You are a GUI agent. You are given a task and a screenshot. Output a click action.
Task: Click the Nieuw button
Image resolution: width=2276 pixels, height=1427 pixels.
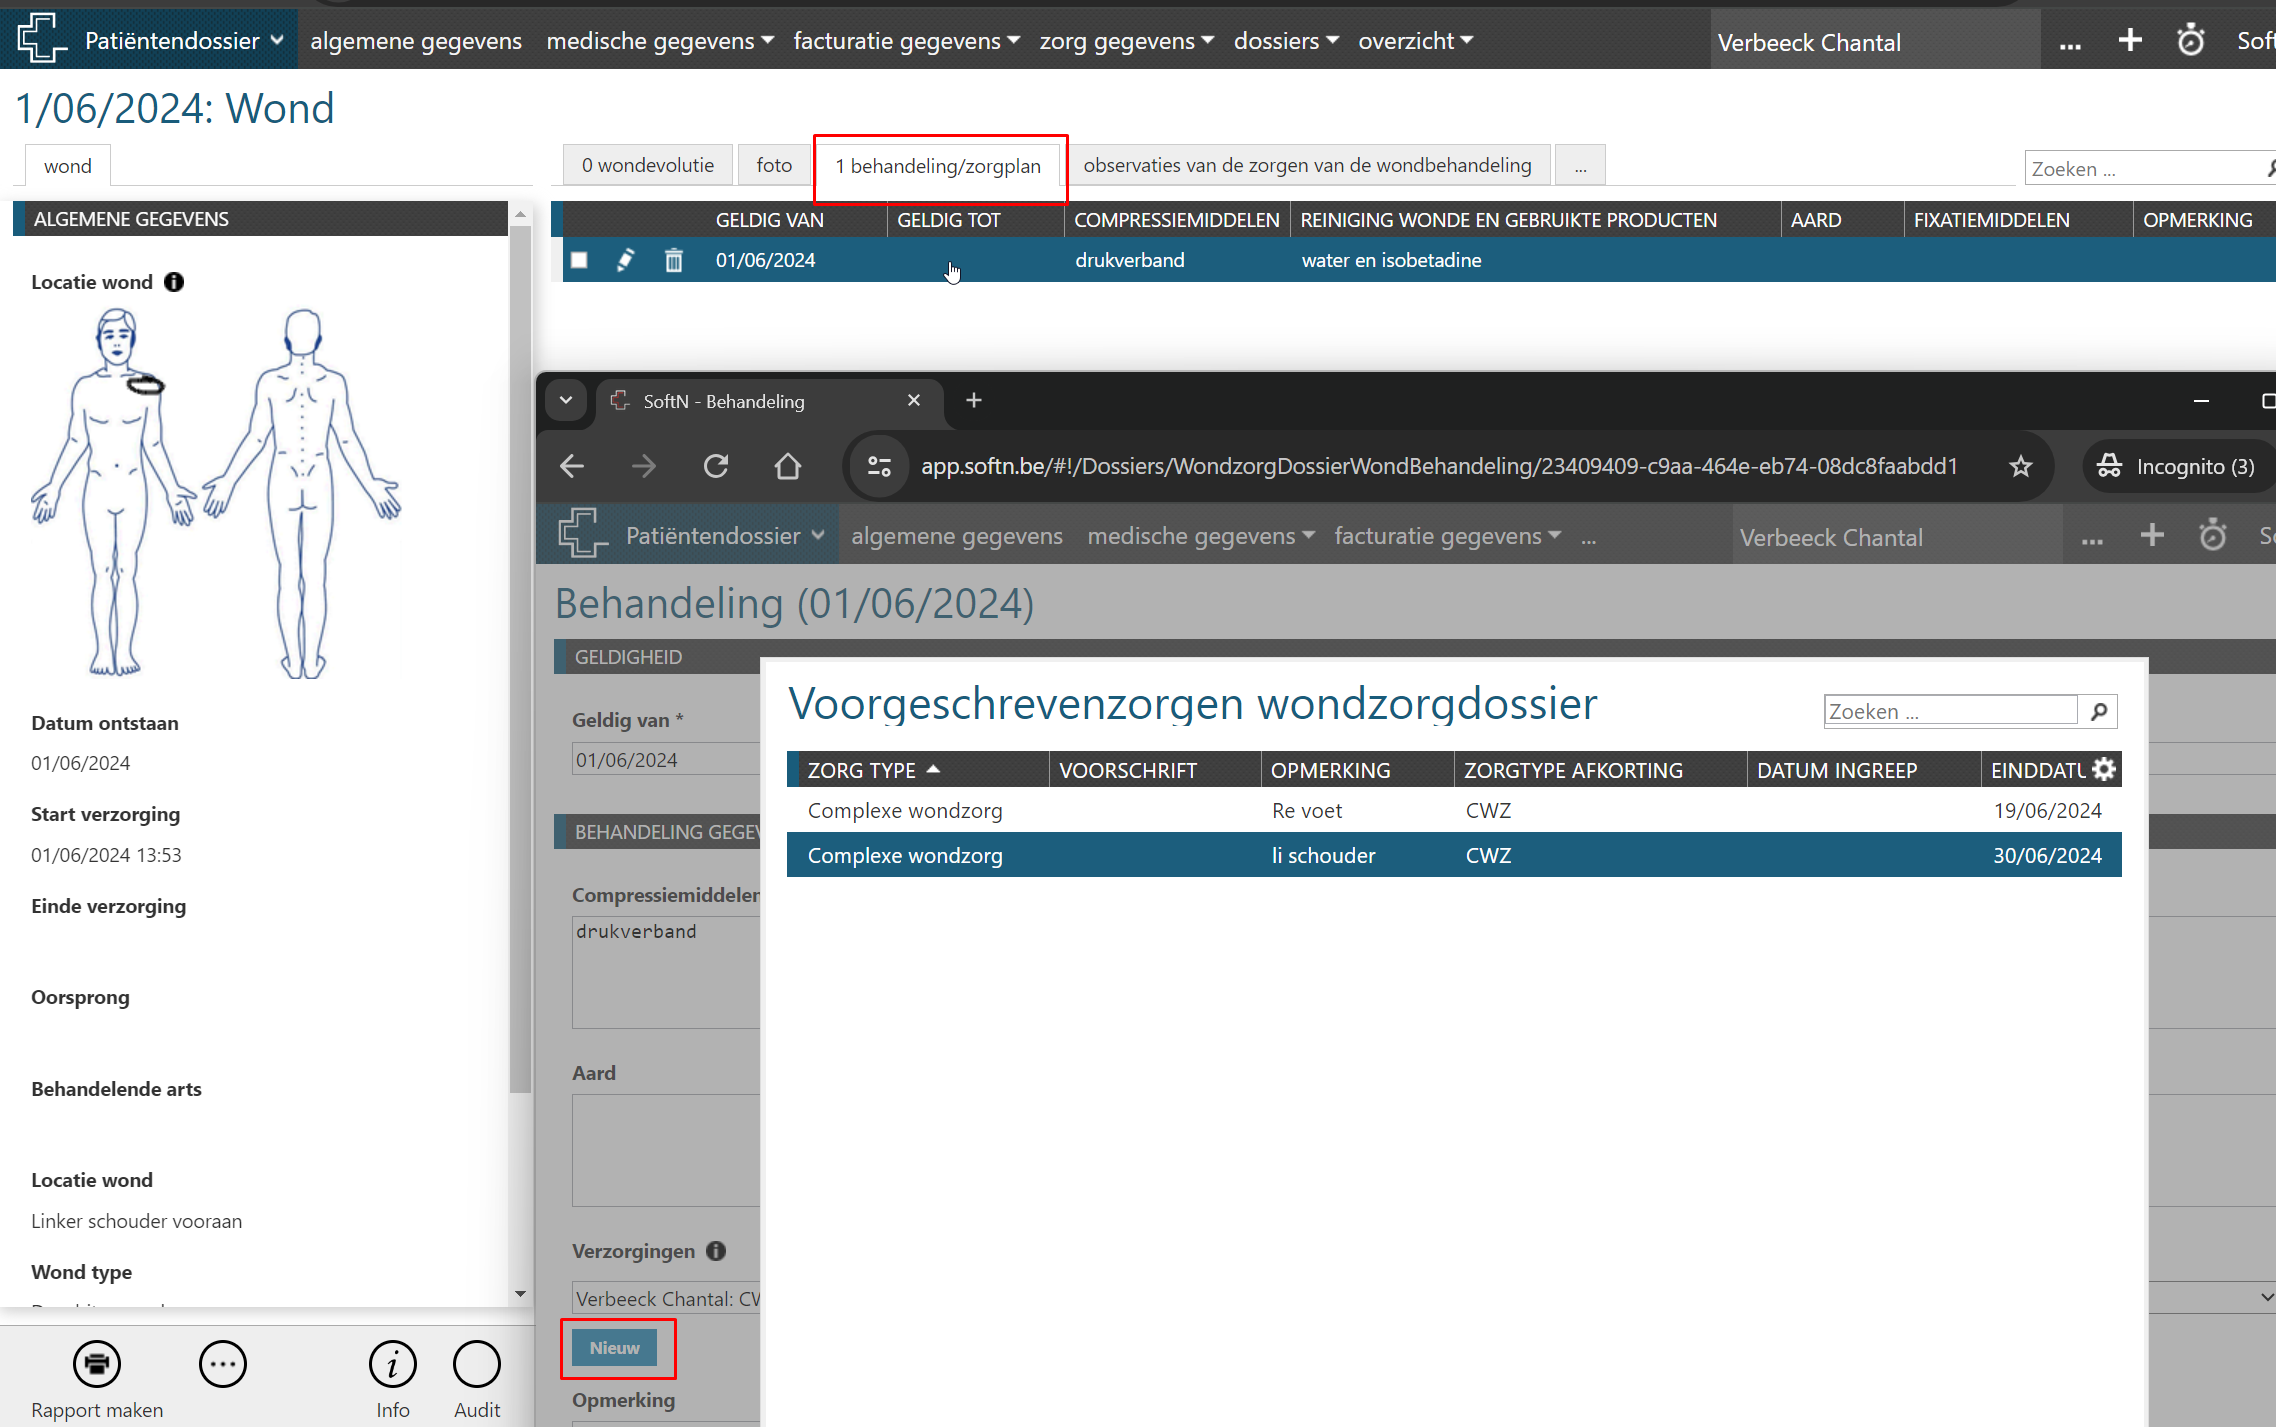click(x=614, y=1348)
